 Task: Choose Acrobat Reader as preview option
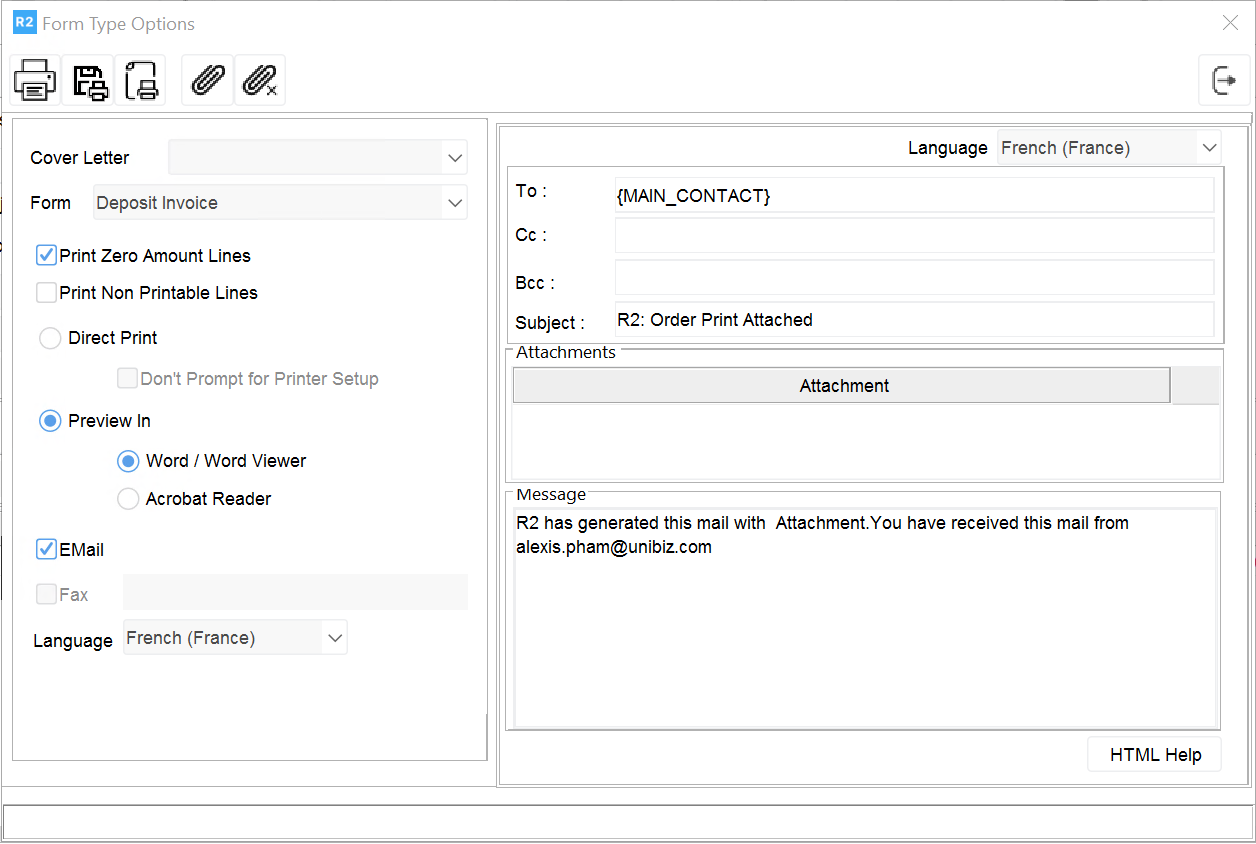click(x=128, y=499)
